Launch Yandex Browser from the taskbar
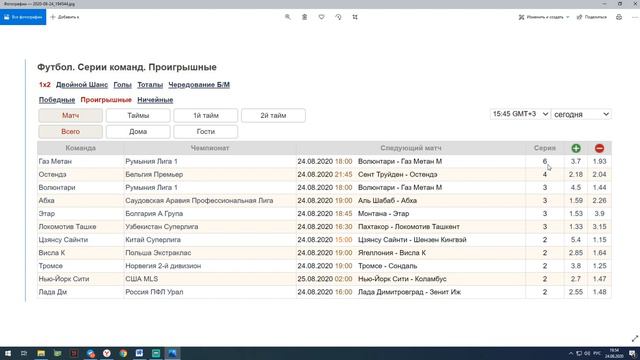 tap(107, 353)
